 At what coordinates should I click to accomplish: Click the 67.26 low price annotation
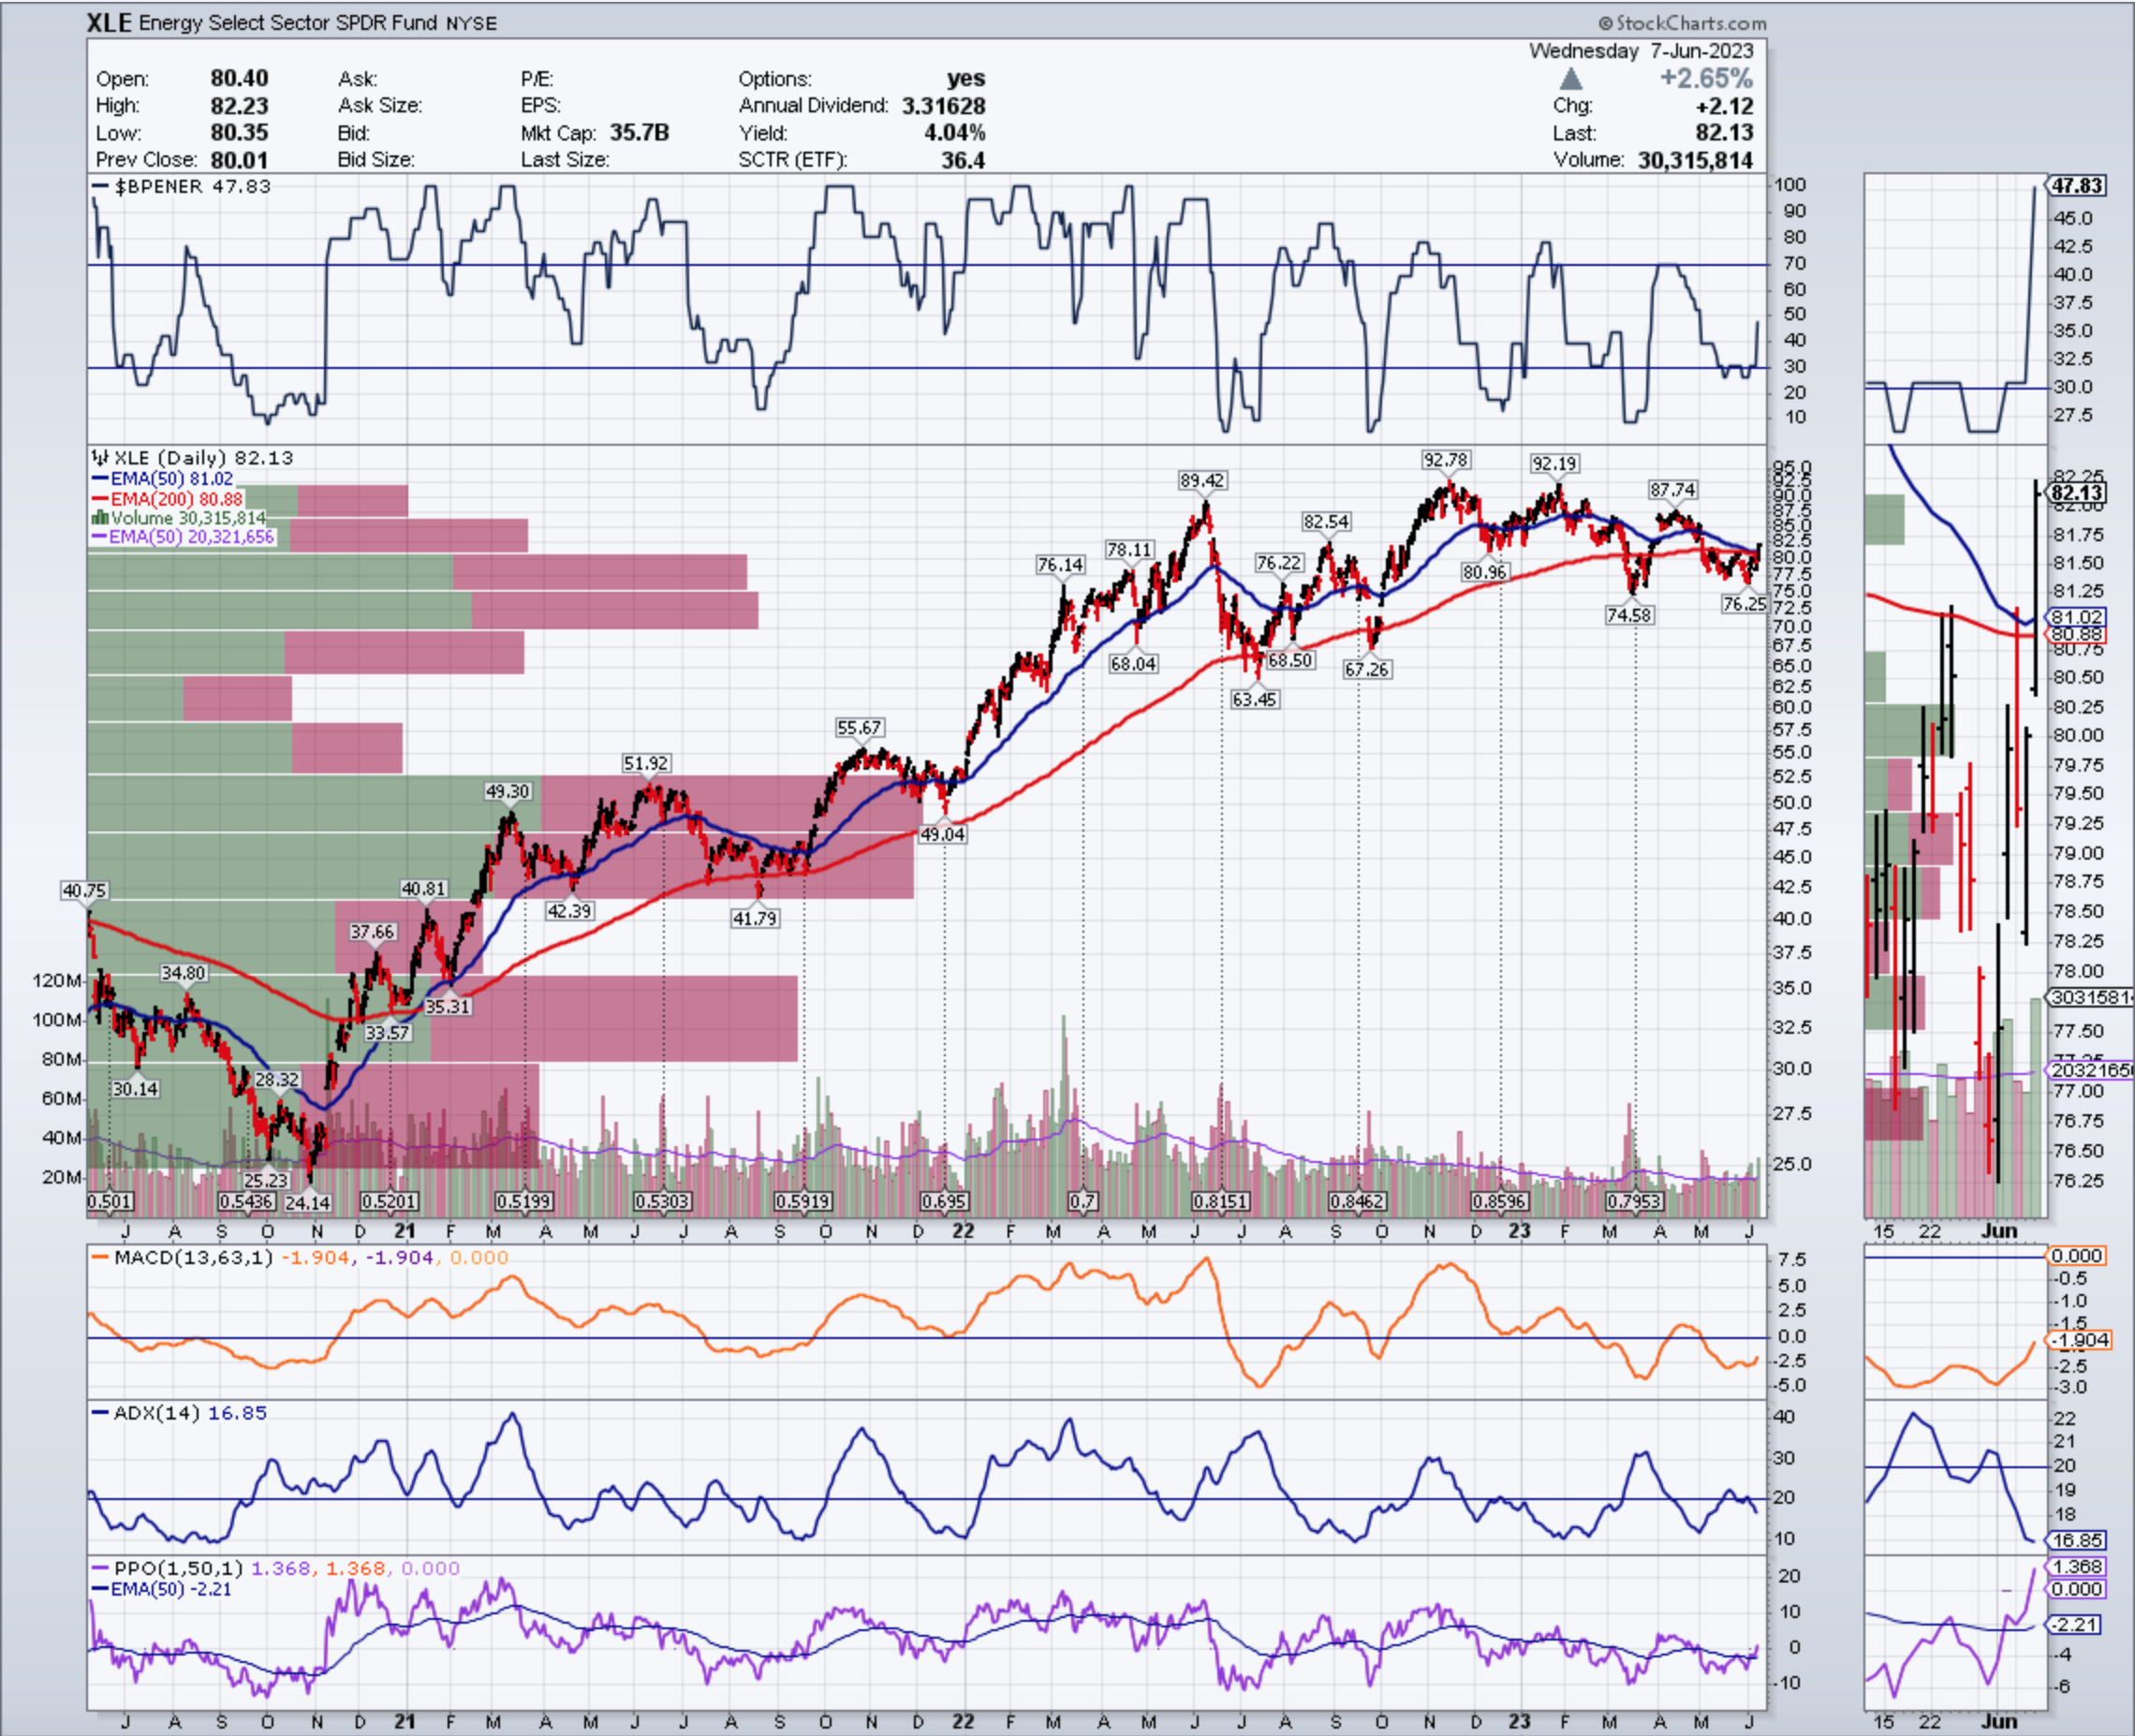coord(1366,670)
